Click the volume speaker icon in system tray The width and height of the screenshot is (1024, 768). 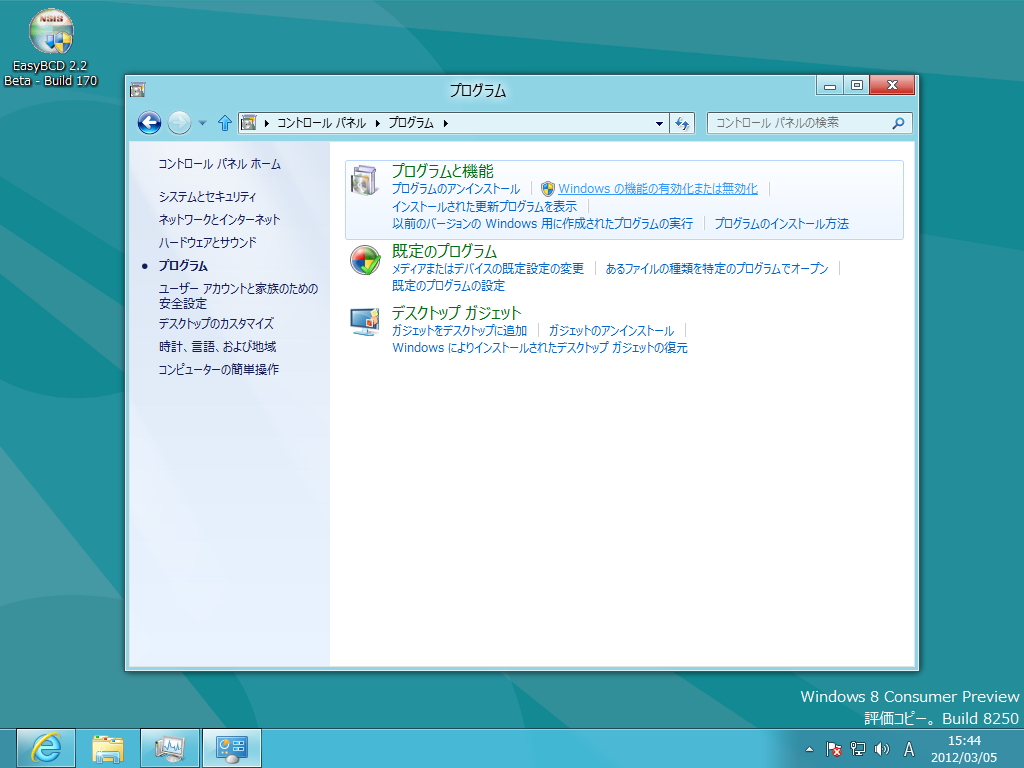click(x=882, y=747)
